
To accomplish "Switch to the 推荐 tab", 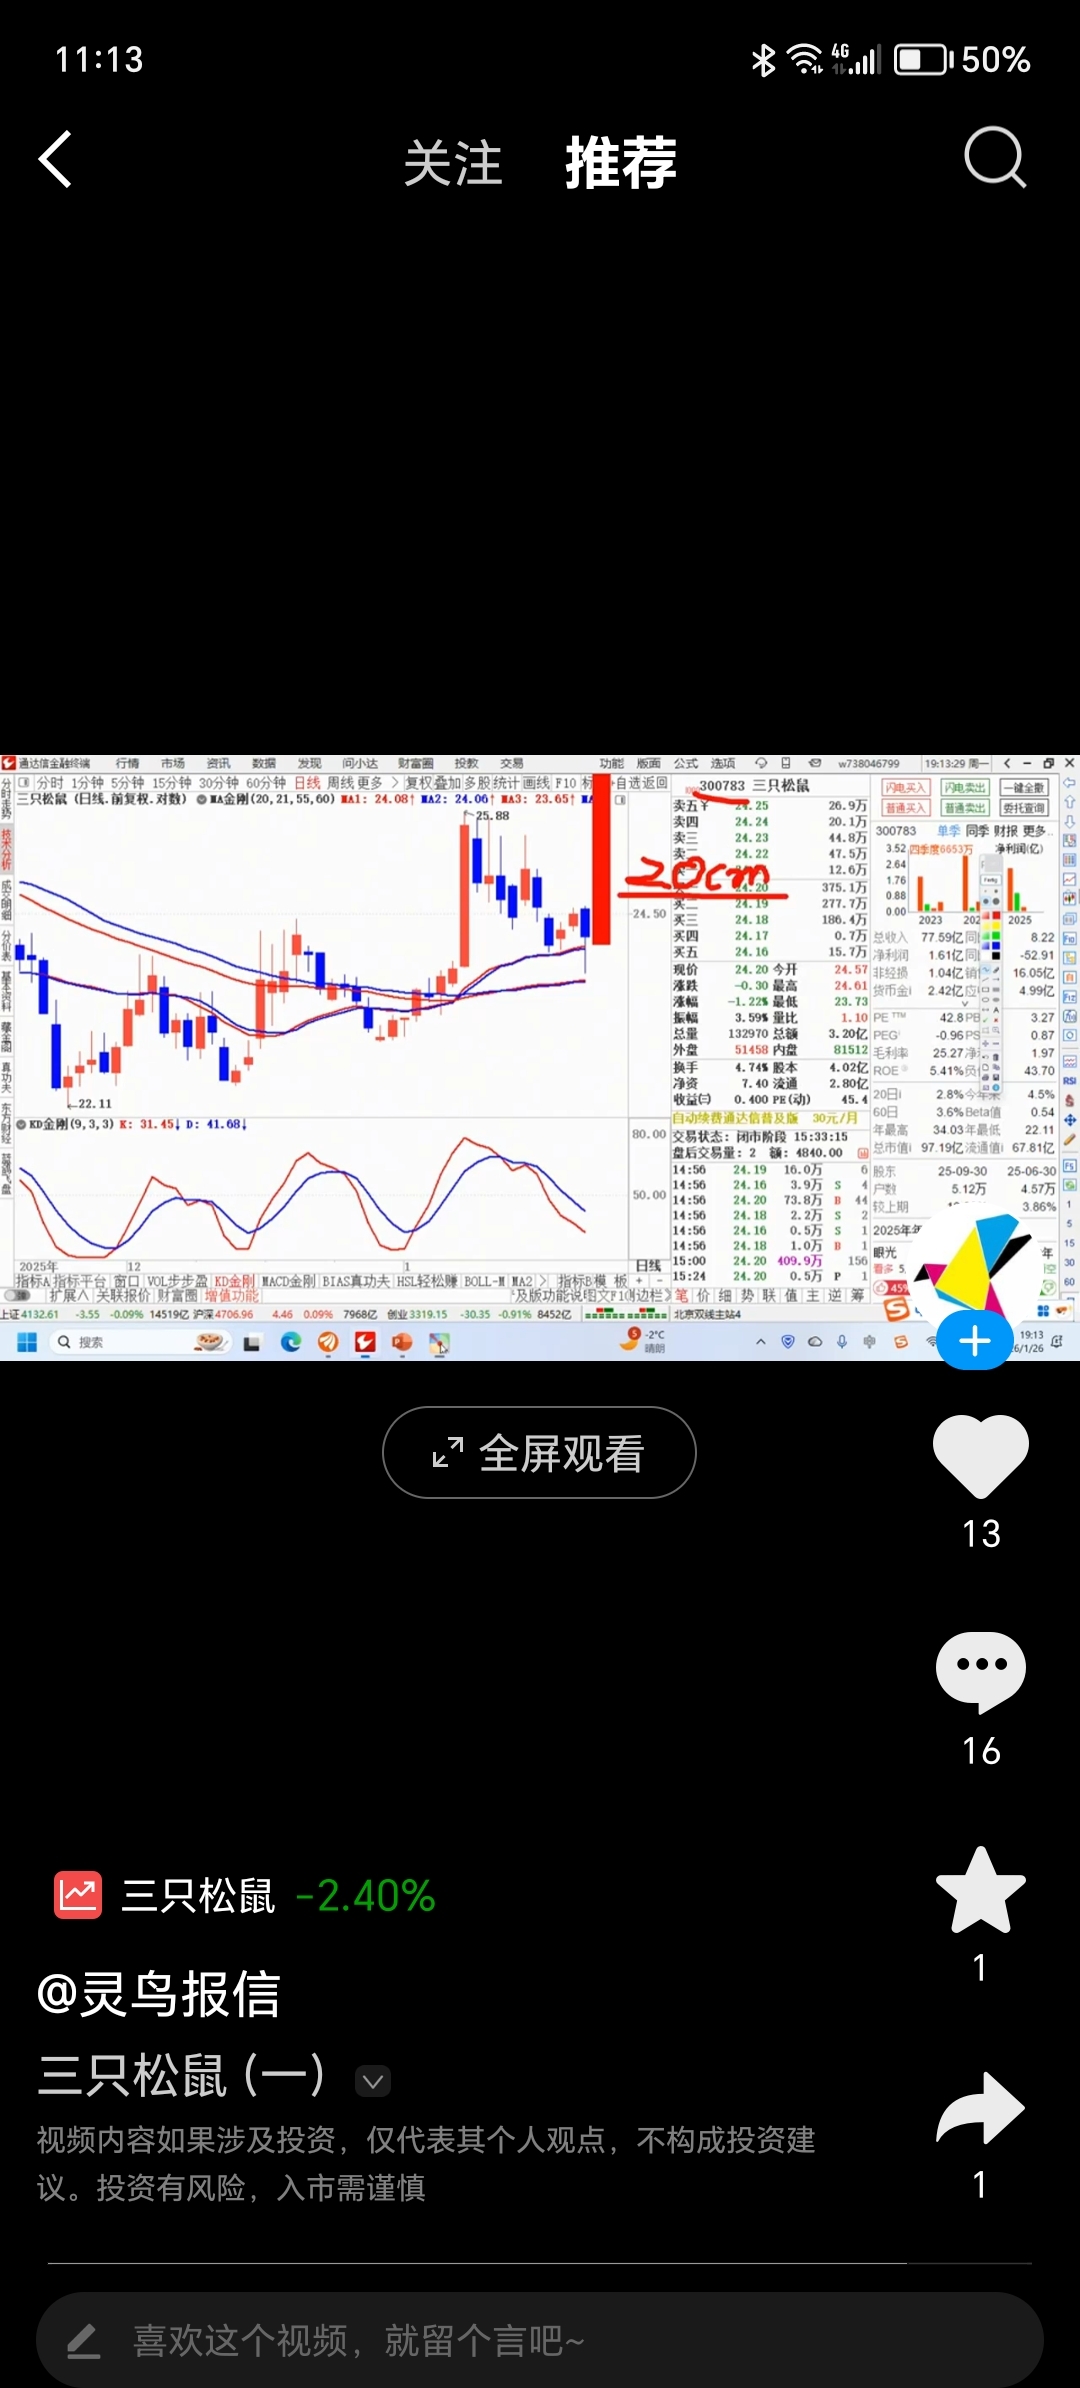I will [x=621, y=163].
